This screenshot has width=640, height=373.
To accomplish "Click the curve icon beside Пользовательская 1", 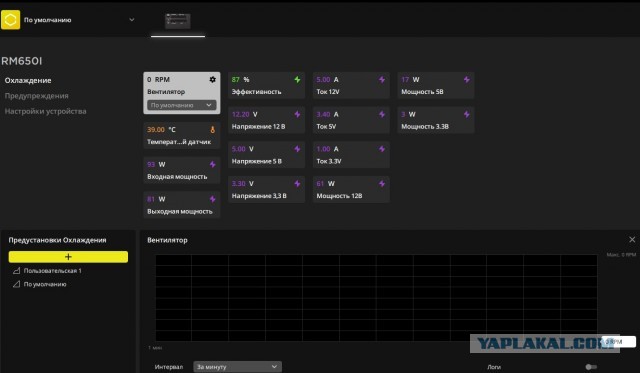I will pos(16,271).
